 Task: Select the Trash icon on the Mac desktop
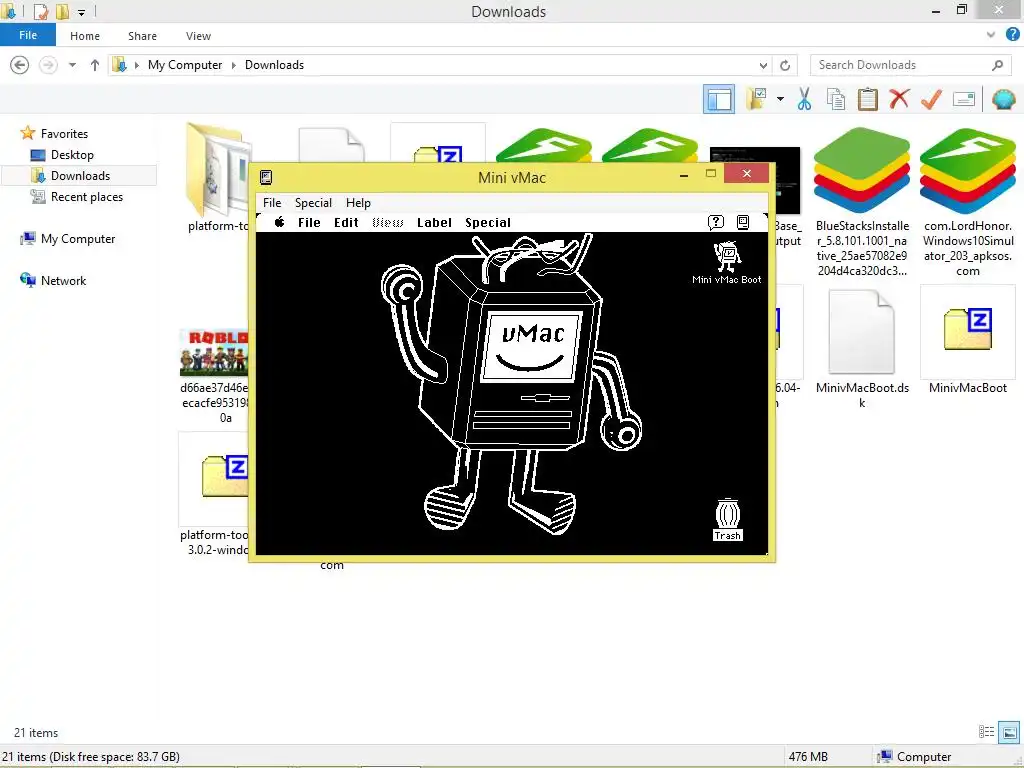[728, 520]
